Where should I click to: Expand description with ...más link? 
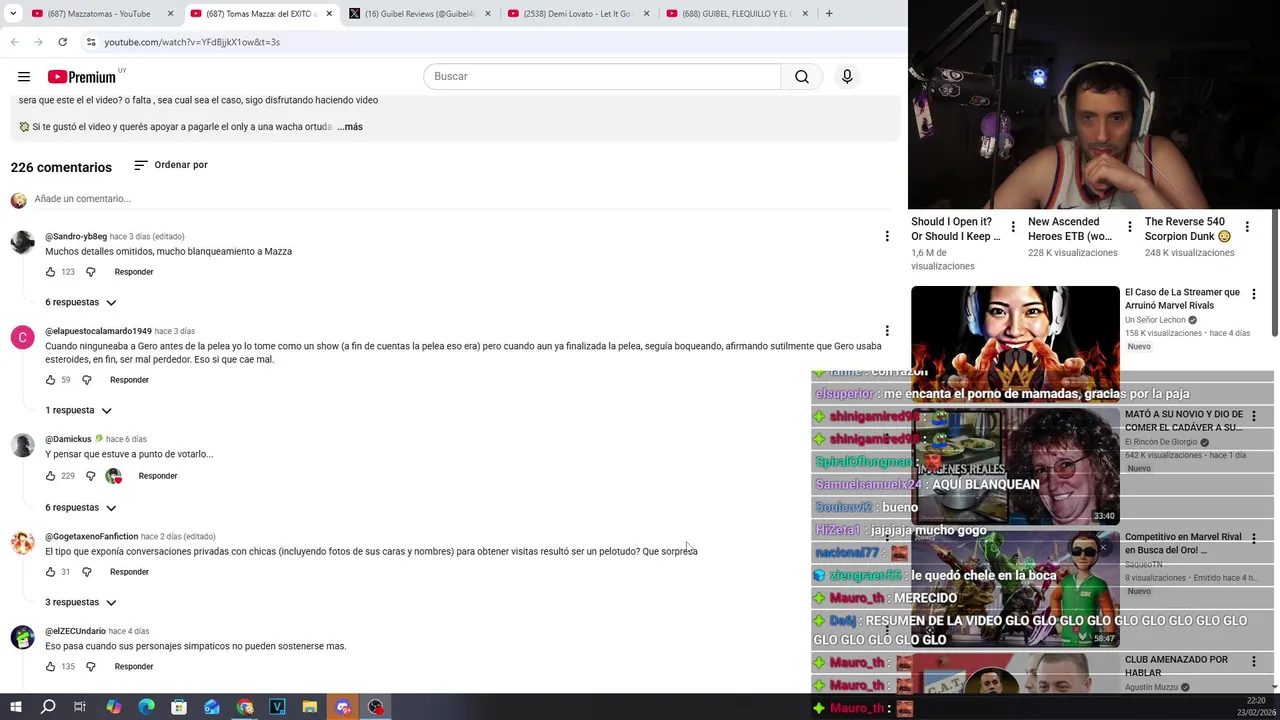click(350, 127)
